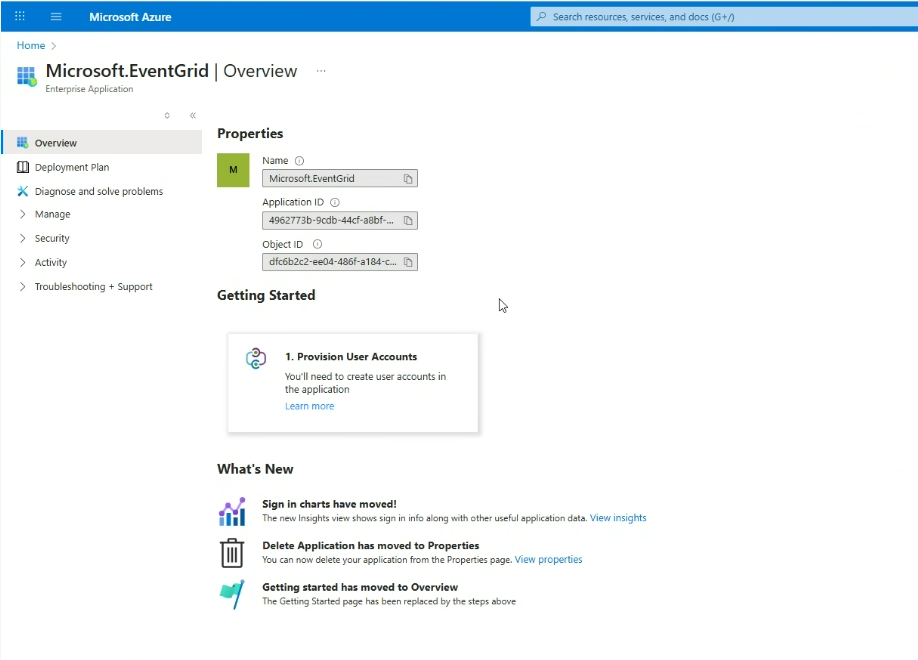Click the Enterprise Application grid icon
Screen dimensions: 918x660
(26, 77)
